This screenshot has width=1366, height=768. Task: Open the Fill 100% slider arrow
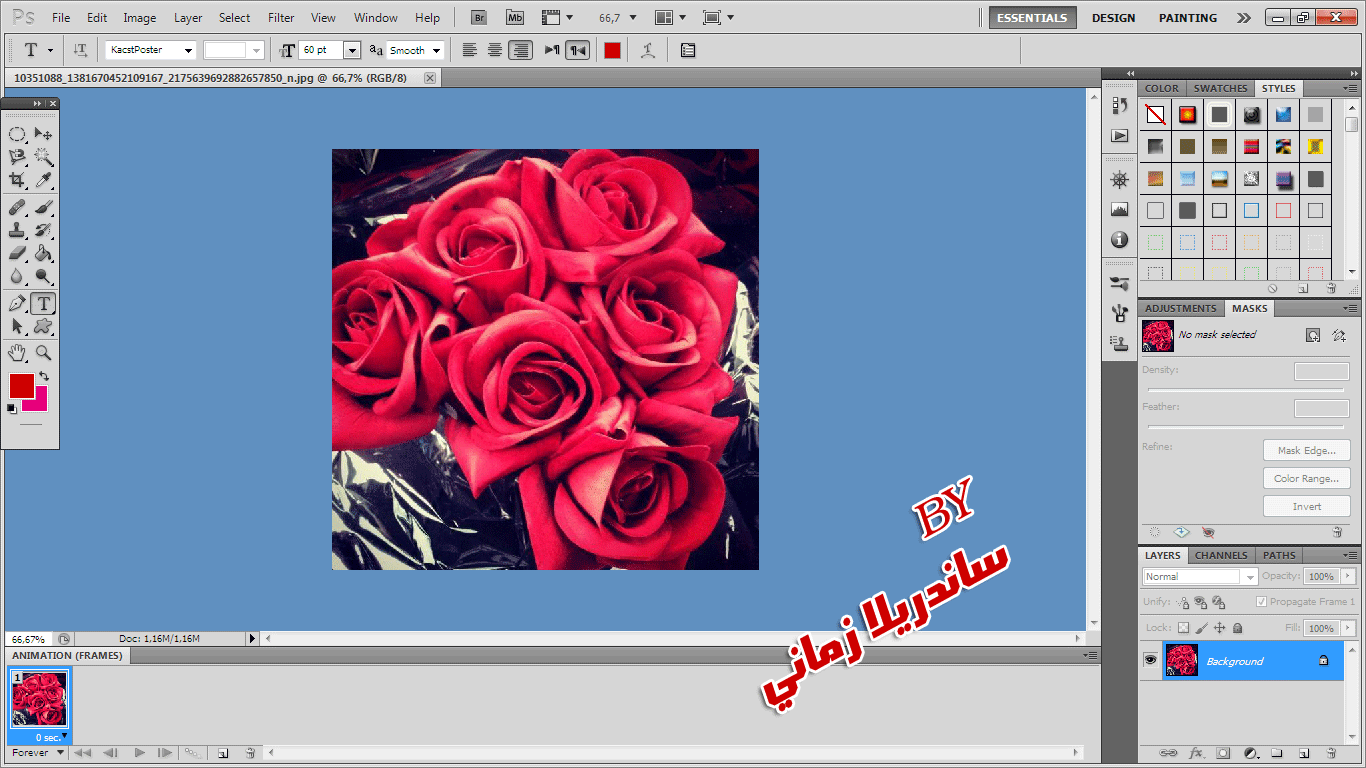pyautogui.click(x=1349, y=628)
